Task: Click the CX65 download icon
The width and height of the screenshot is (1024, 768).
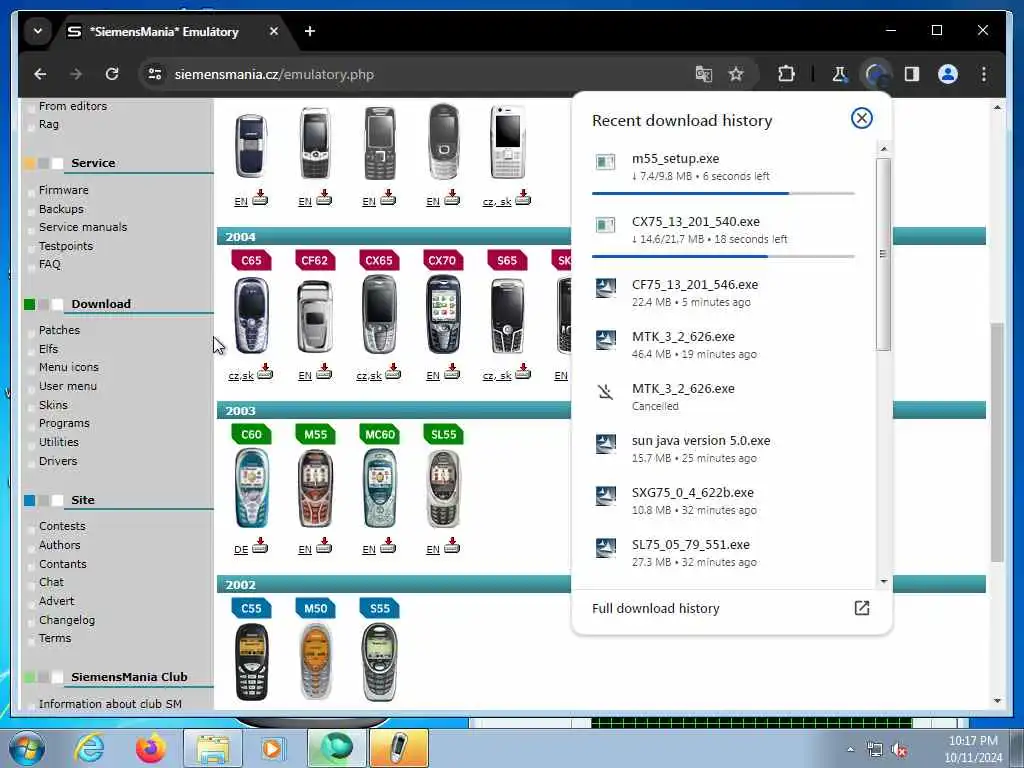Action: pos(393,372)
